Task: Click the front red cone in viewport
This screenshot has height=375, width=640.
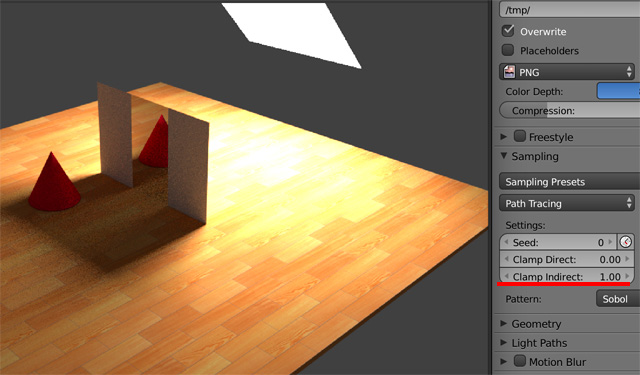Action: [x=53, y=186]
